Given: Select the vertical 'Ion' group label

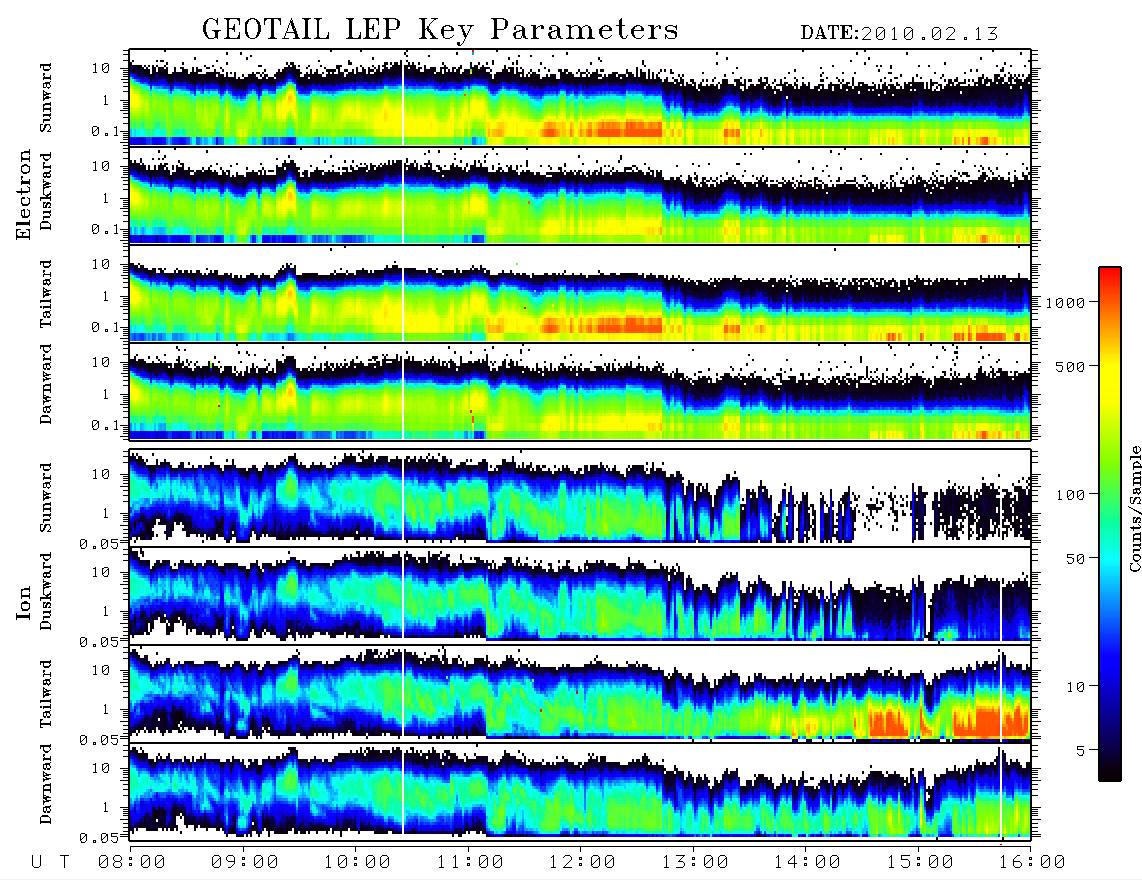Looking at the screenshot, I should point(24,604).
